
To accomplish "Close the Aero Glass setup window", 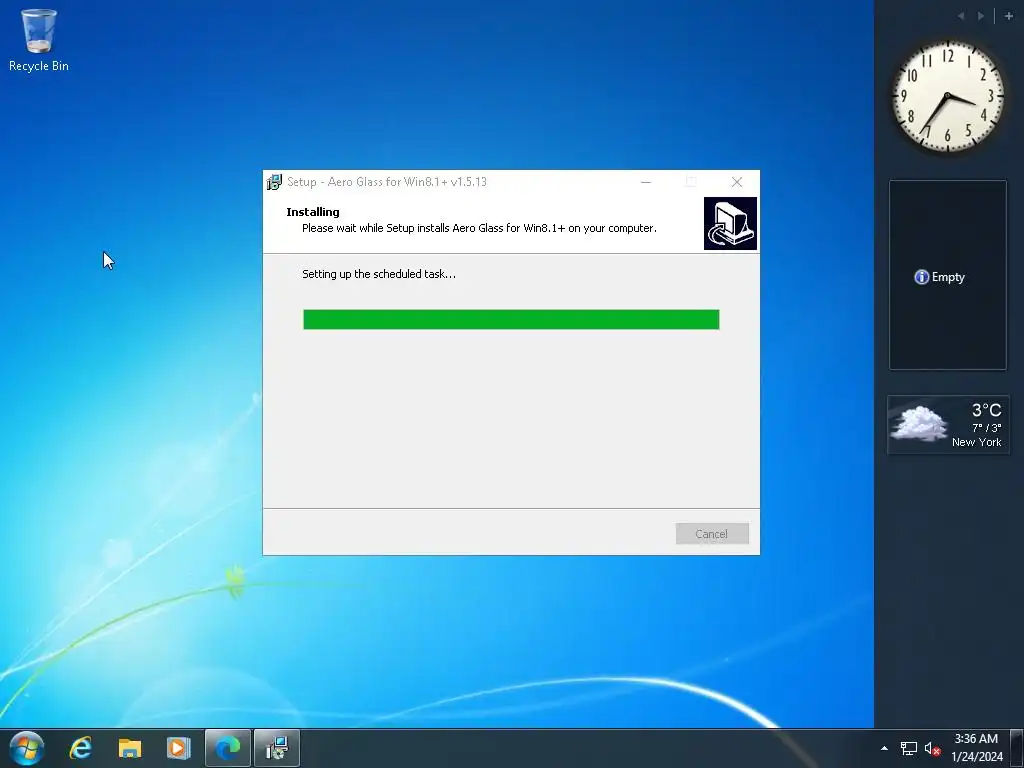I will 737,182.
